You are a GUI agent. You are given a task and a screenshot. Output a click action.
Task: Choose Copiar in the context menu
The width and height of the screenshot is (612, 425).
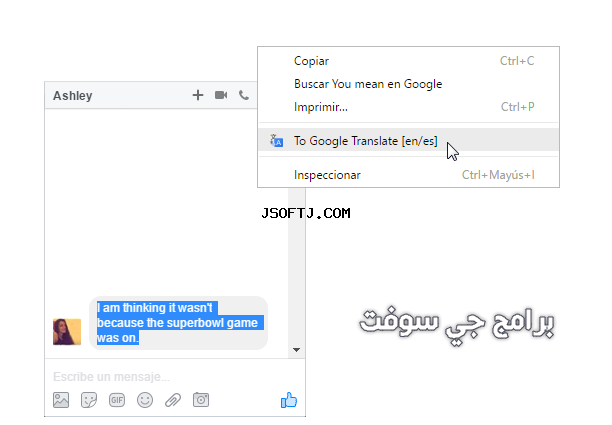coord(409,61)
